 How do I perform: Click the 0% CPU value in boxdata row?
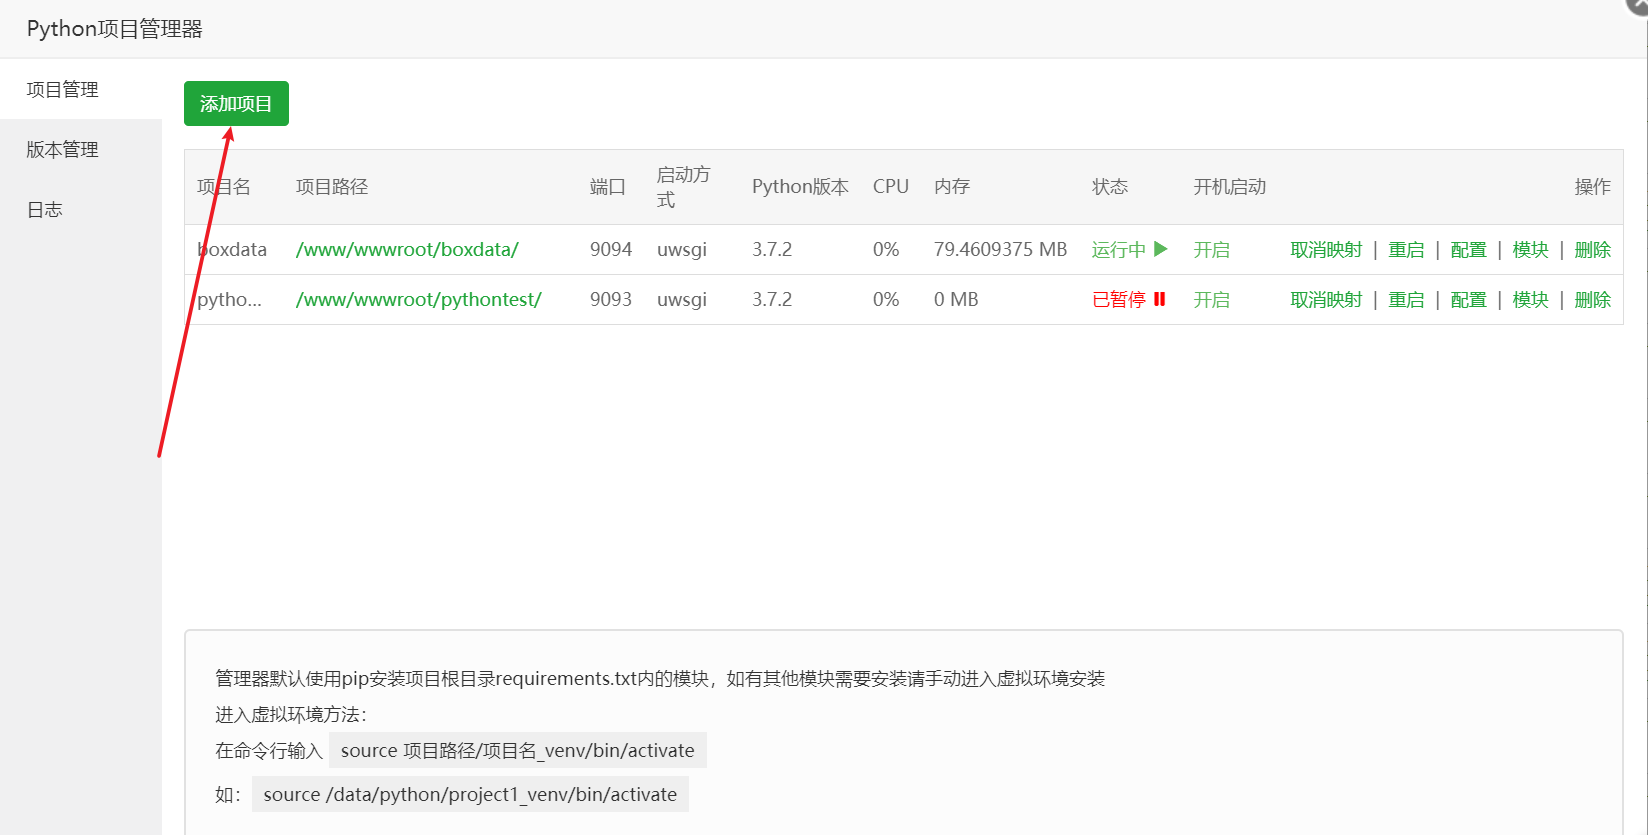click(886, 250)
